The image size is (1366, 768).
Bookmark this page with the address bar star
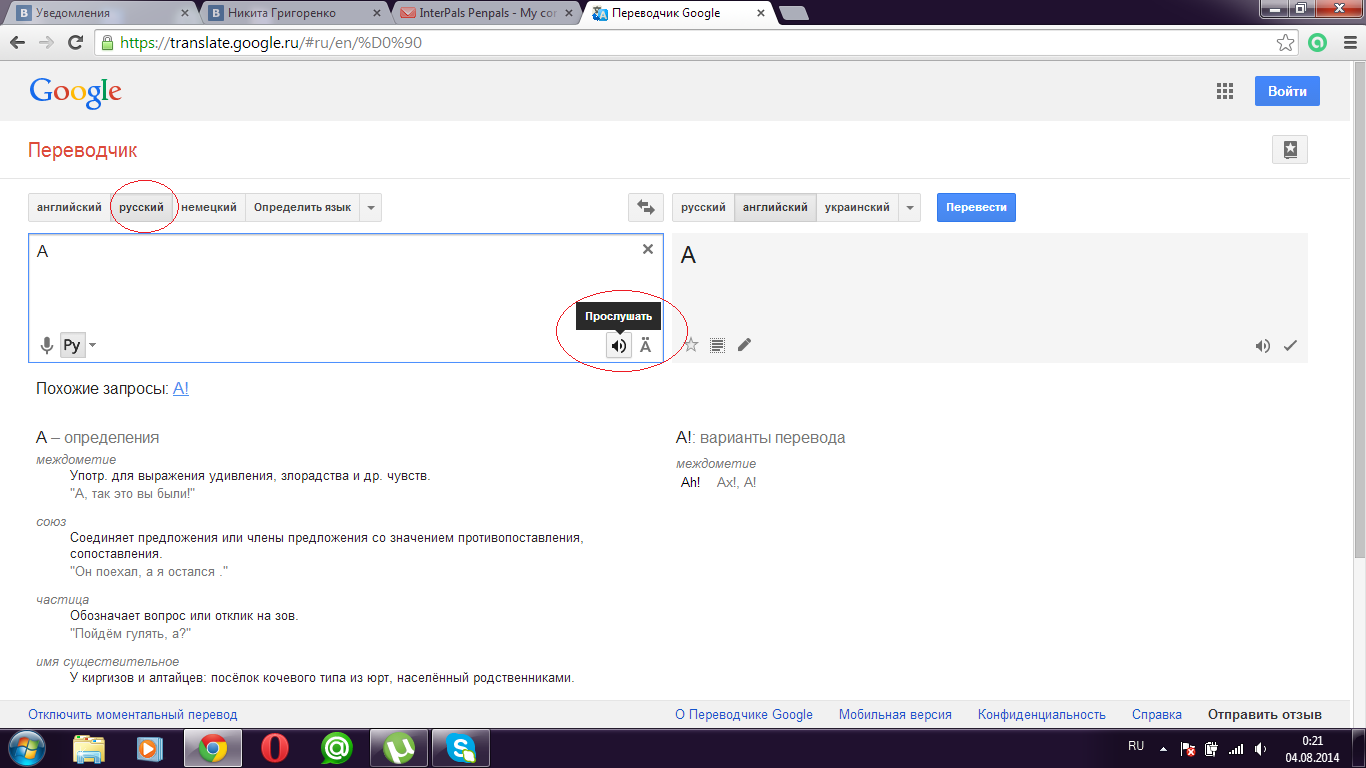tap(1286, 43)
